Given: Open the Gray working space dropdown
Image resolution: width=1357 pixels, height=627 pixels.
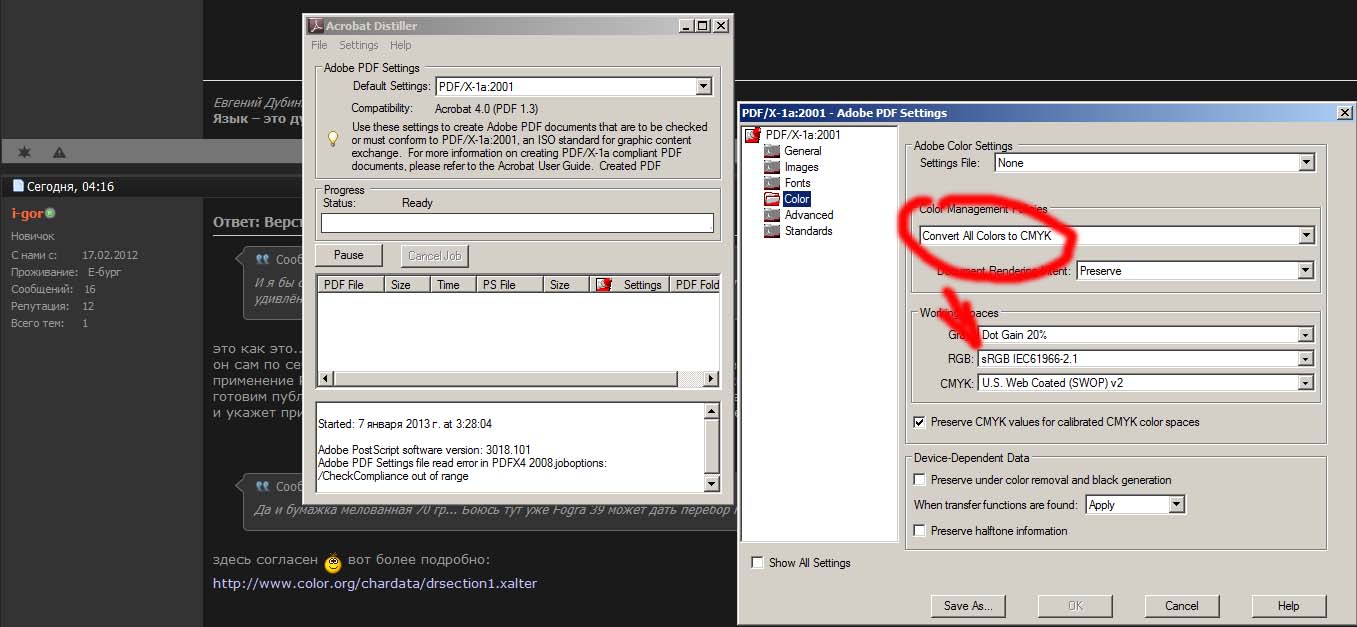Looking at the screenshot, I should [1306, 335].
